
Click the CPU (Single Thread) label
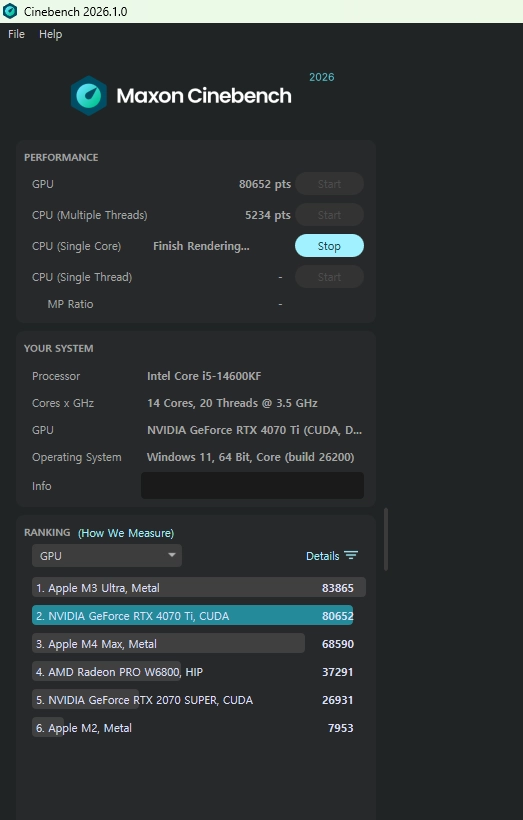82,277
